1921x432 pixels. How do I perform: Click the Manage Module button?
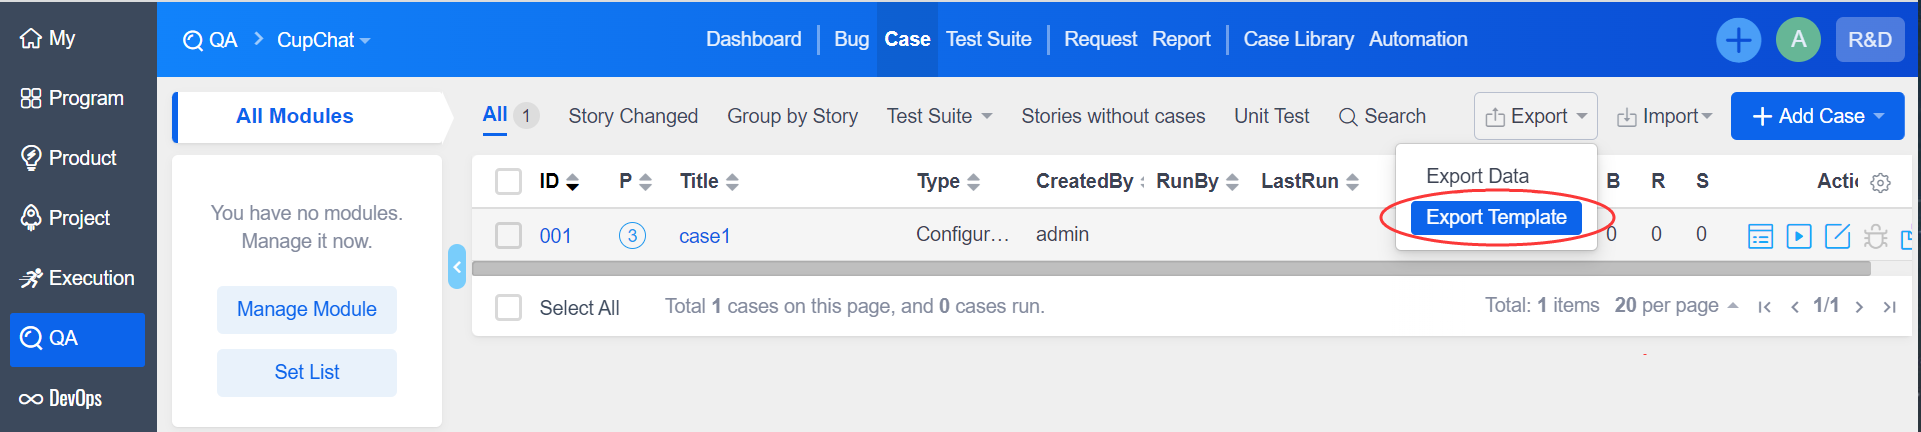tap(306, 309)
